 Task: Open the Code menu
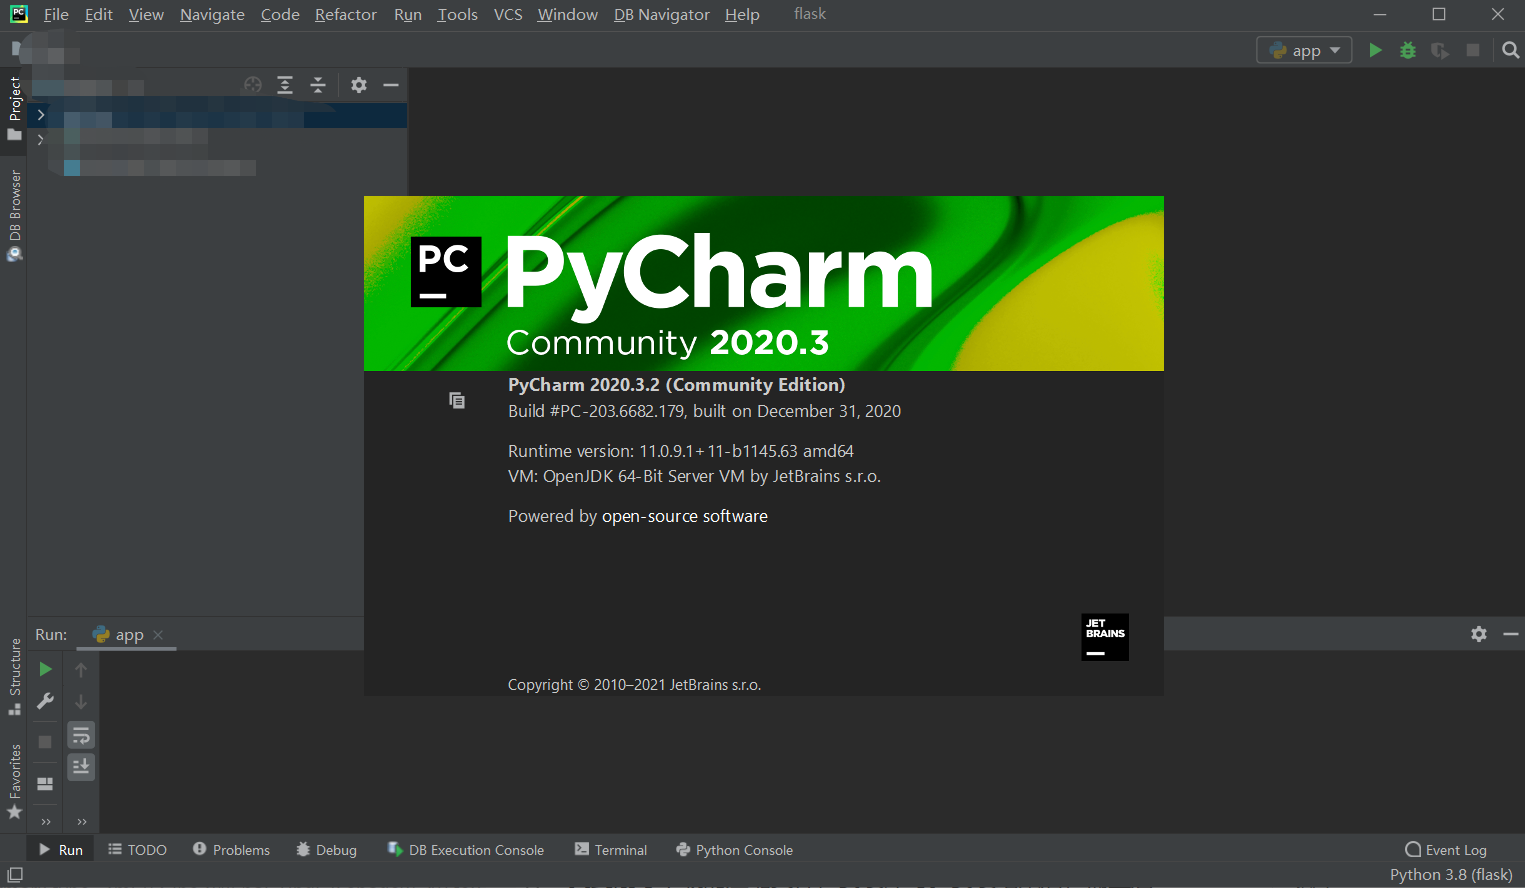[x=280, y=15]
